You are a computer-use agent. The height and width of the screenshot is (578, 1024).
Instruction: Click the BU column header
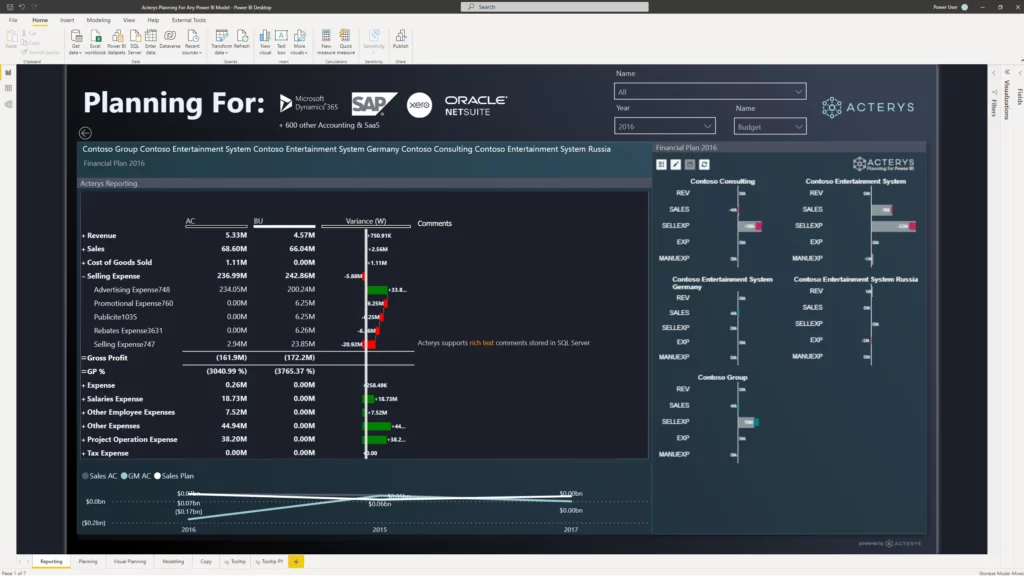[x=259, y=221]
